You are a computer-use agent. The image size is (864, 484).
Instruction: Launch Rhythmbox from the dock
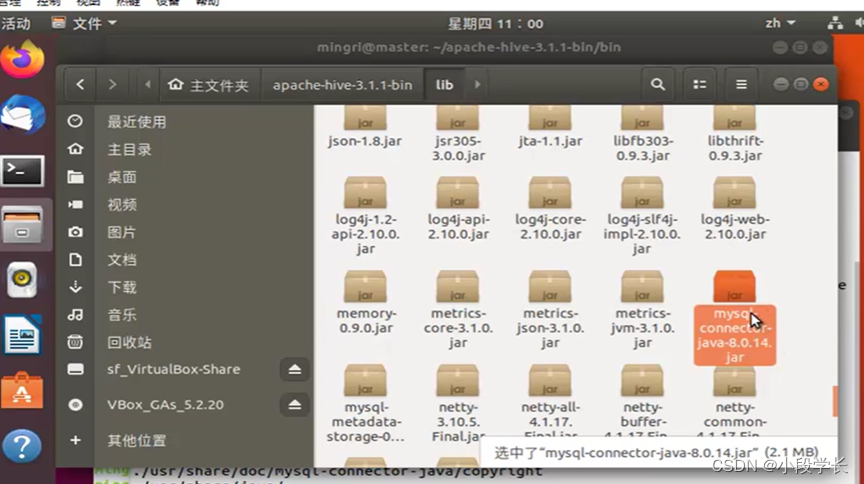(x=23, y=280)
